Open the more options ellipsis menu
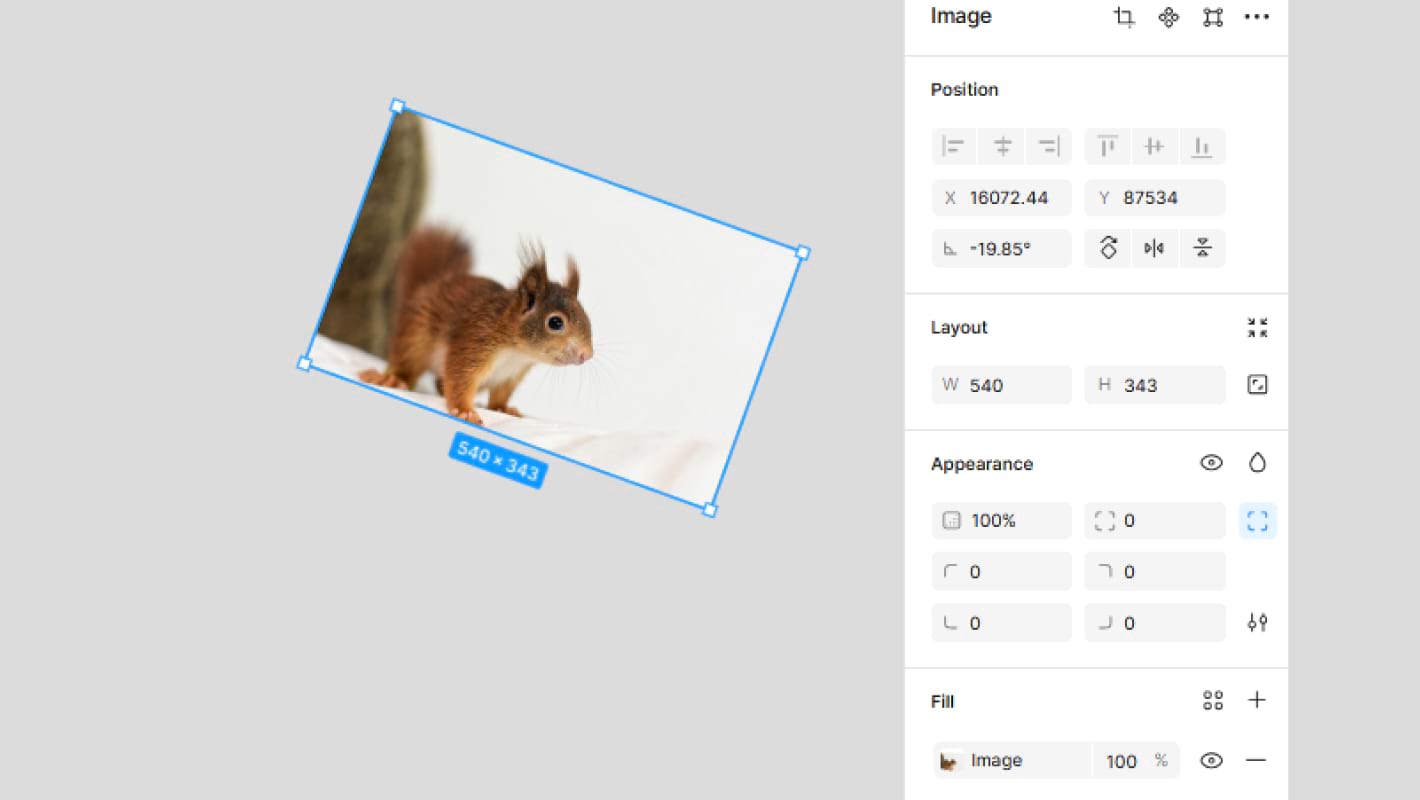 (x=1256, y=17)
